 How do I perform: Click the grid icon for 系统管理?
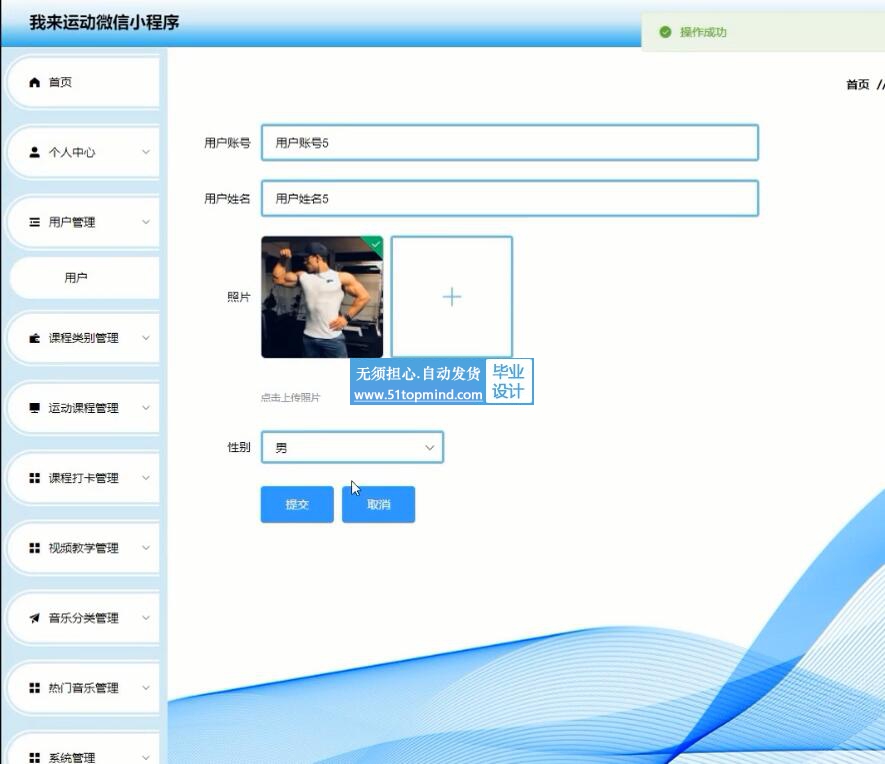tap(34, 757)
